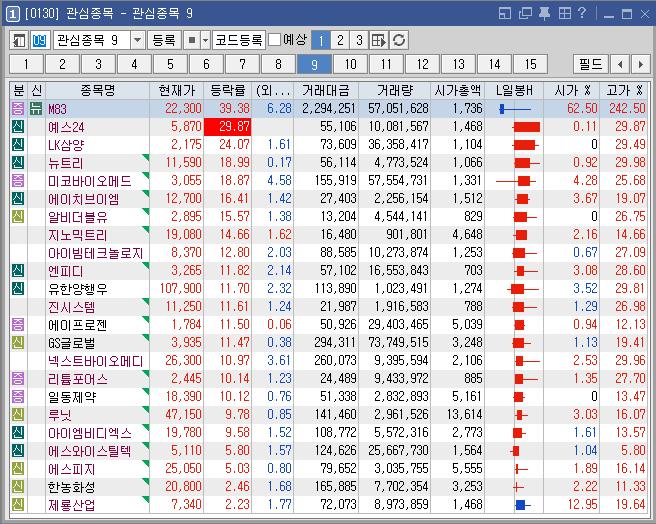
Task: Click the help question mark icon
Action: click(x=582, y=13)
